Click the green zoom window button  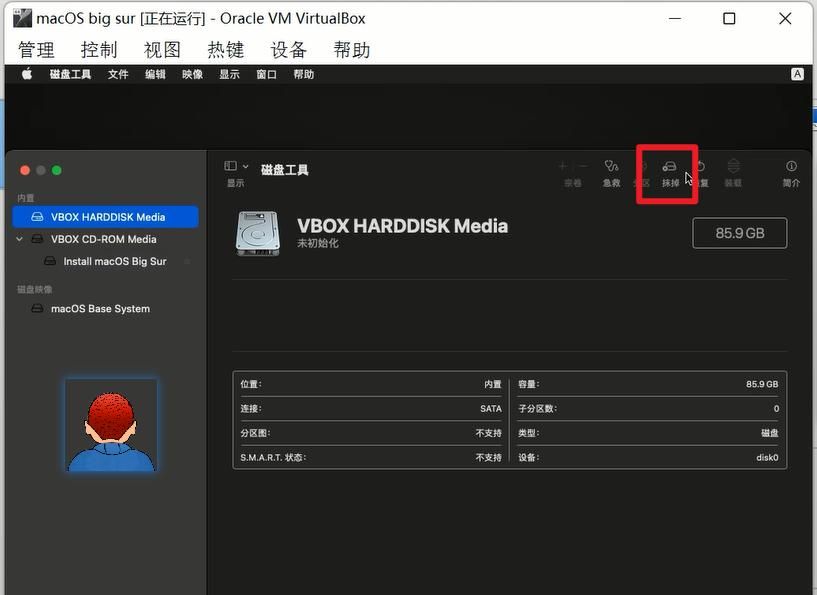(x=57, y=171)
